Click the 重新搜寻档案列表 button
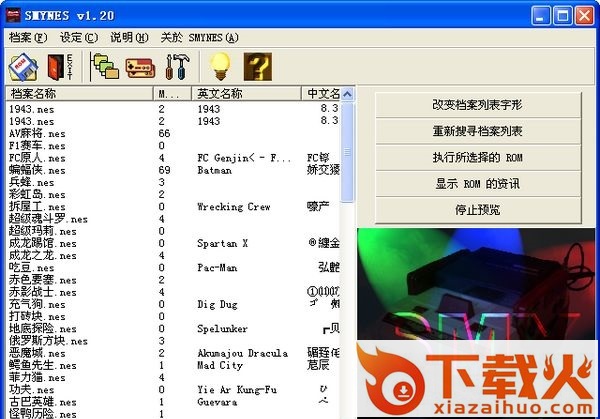 click(478, 131)
